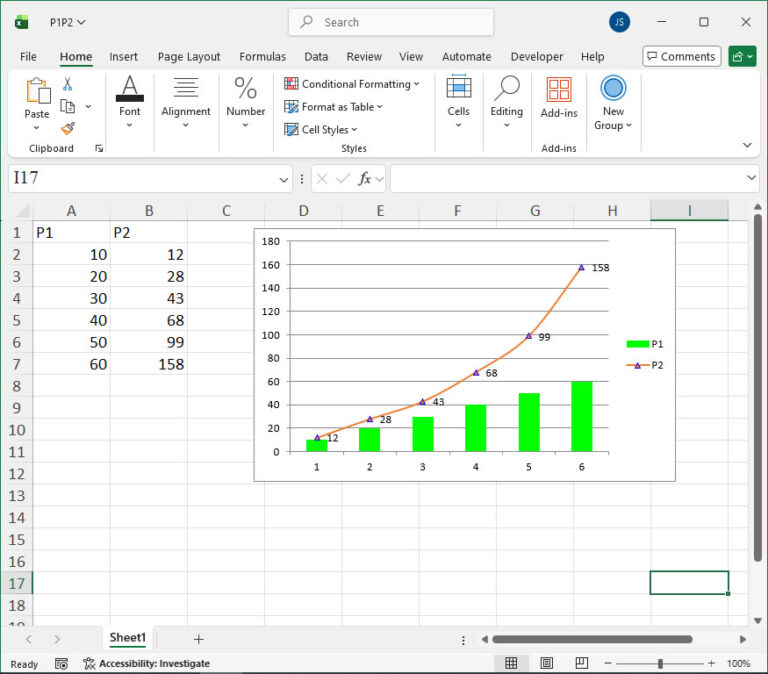Switch to Page Break Preview icon
The image size is (768, 674).
[x=581, y=663]
